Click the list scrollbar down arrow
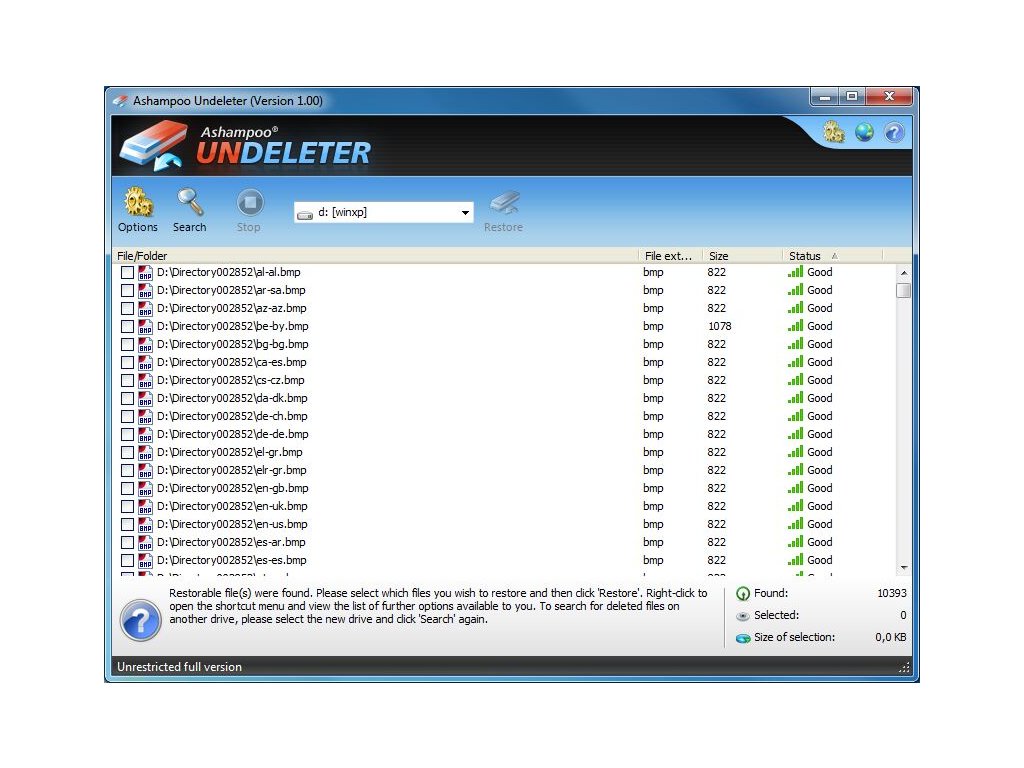 (x=904, y=568)
